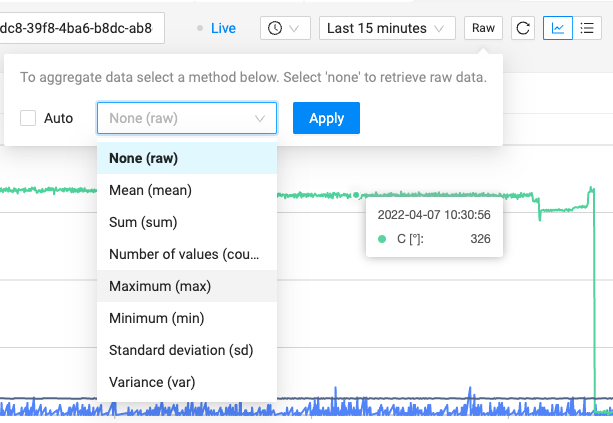The height and width of the screenshot is (423, 613).
Task: Switch to line chart view icon
Action: coord(558,28)
